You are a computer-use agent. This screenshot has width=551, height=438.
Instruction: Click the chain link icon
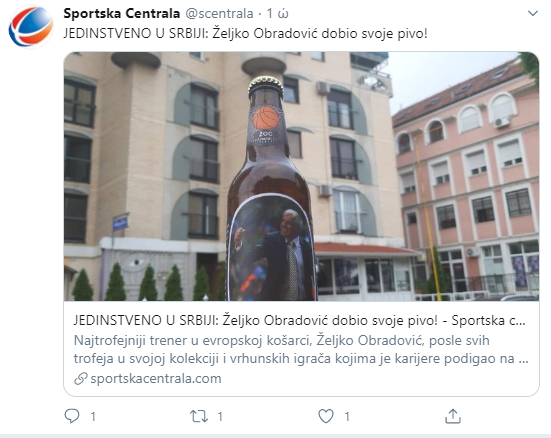pos(80,379)
